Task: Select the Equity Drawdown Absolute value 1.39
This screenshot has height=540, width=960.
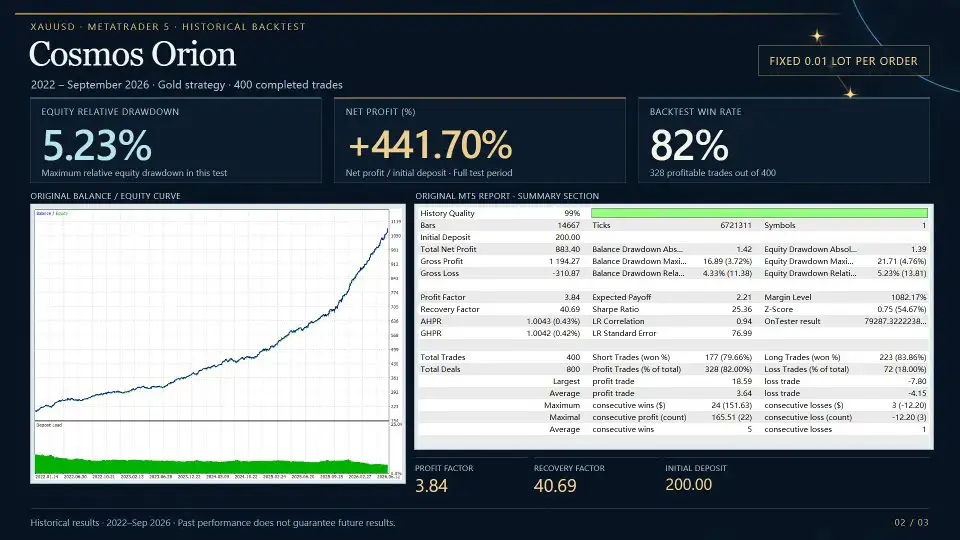Action: point(918,249)
